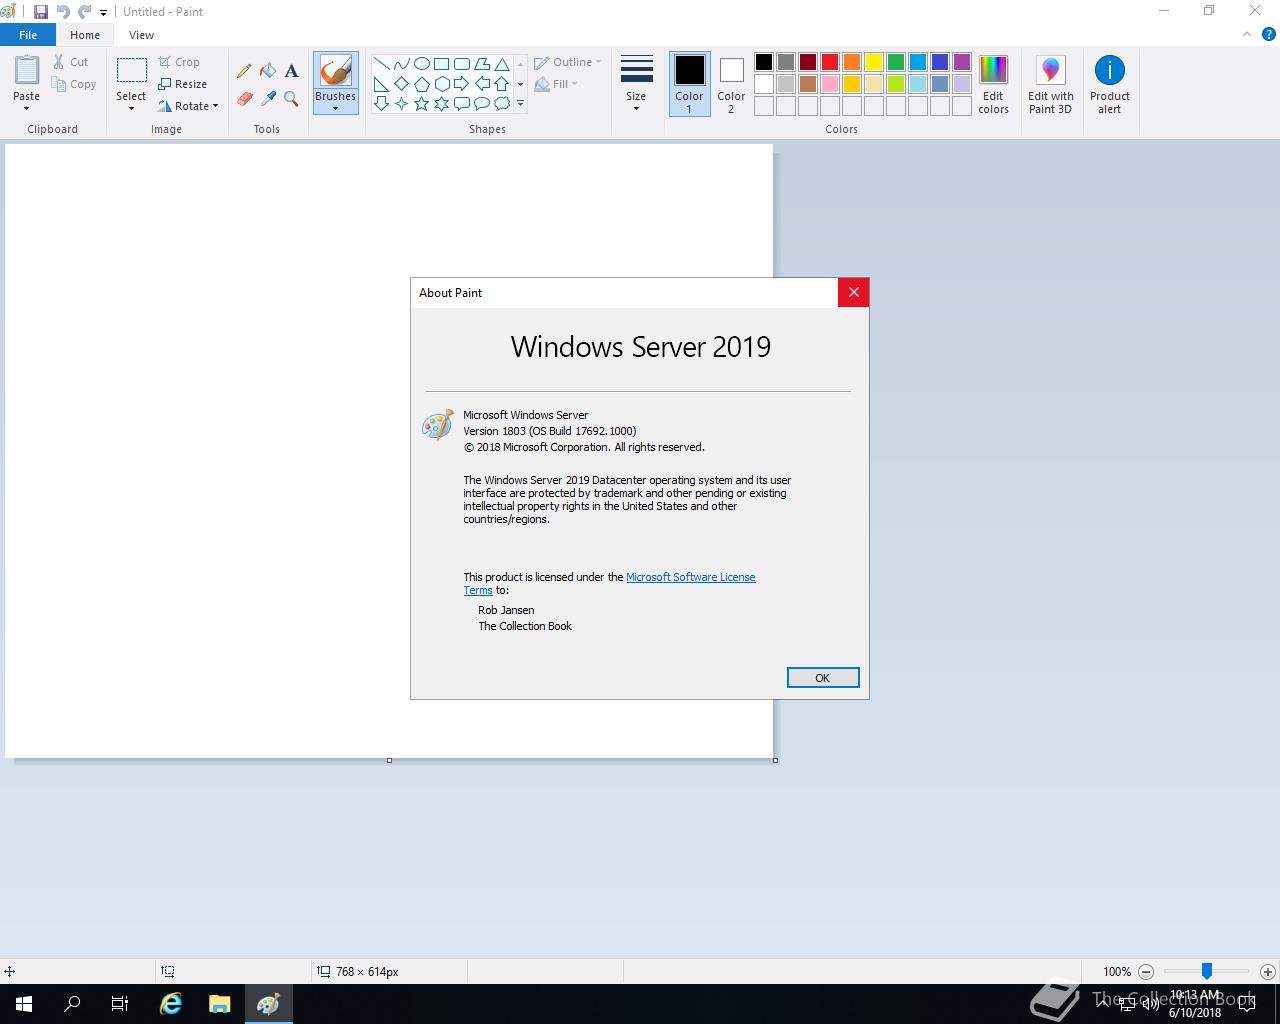Choose the Right arrow shape
This screenshot has height=1024, width=1280.
462,84
